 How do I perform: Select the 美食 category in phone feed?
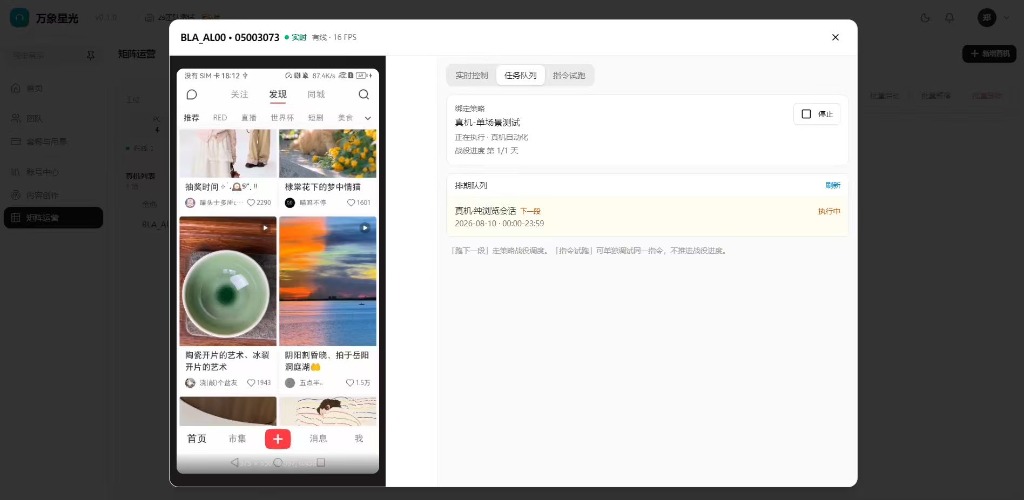point(345,118)
